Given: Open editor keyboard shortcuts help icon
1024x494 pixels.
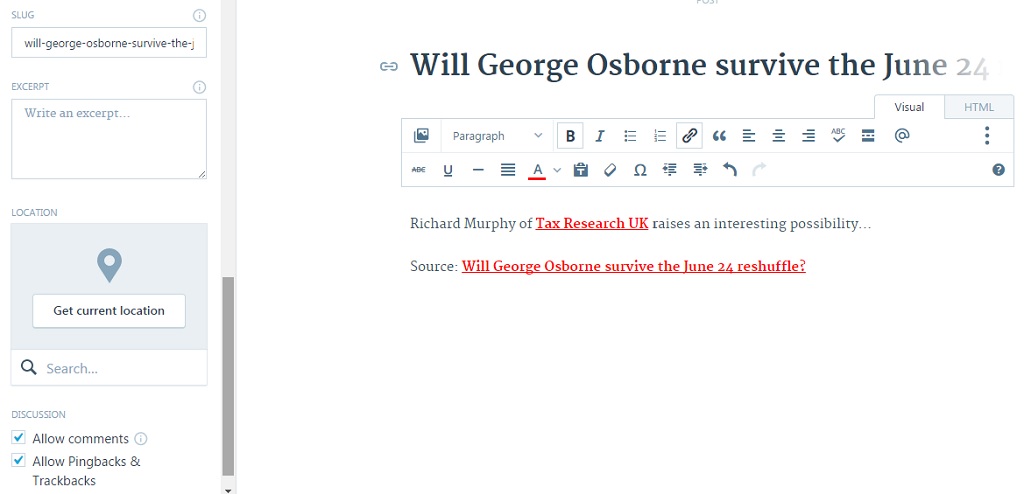Looking at the screenshot, I should pos(999,170).
